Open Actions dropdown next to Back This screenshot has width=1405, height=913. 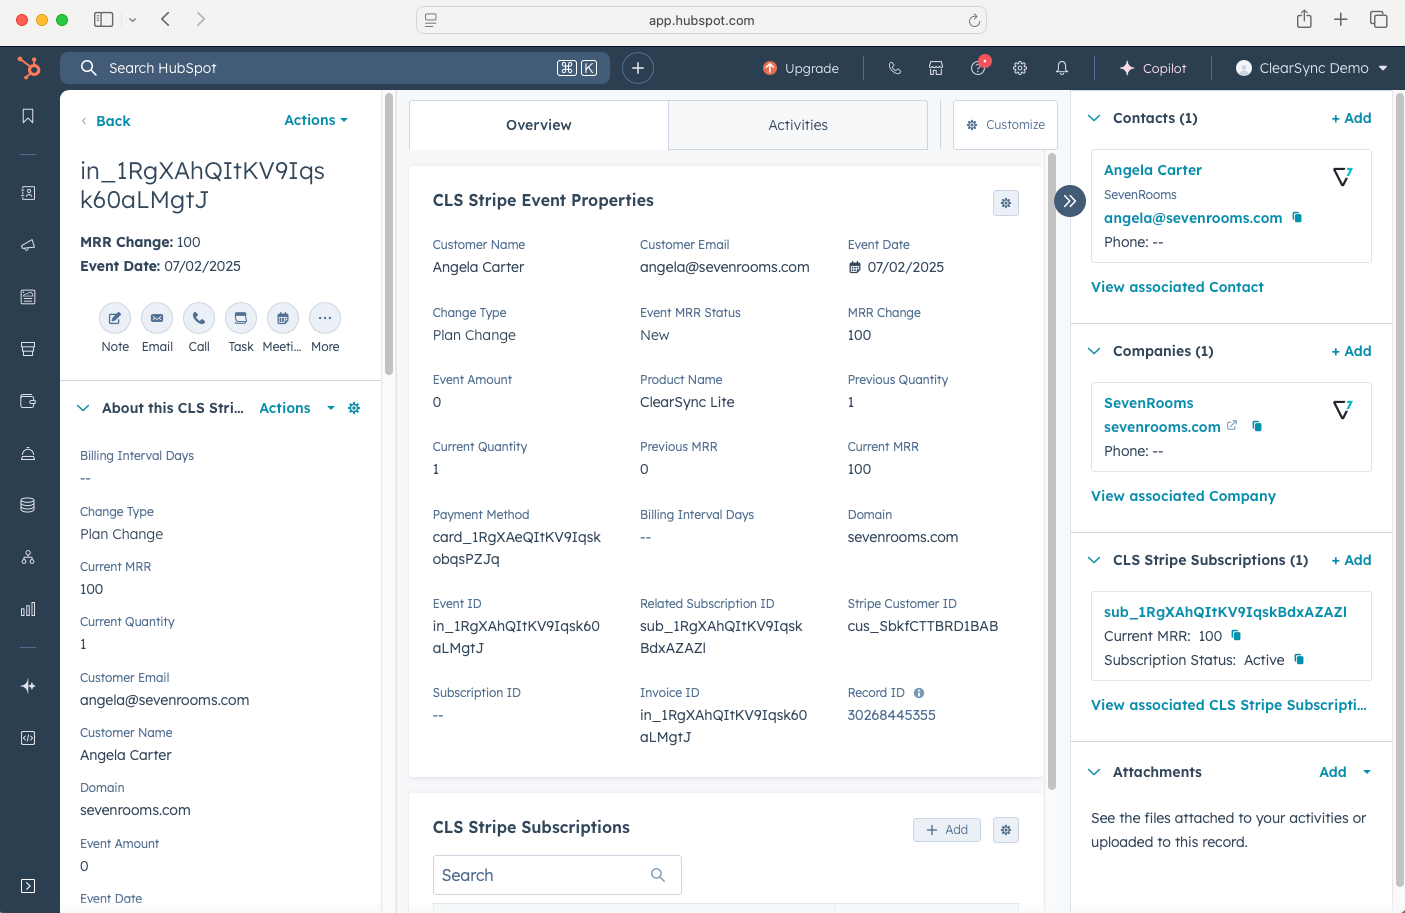316,120
